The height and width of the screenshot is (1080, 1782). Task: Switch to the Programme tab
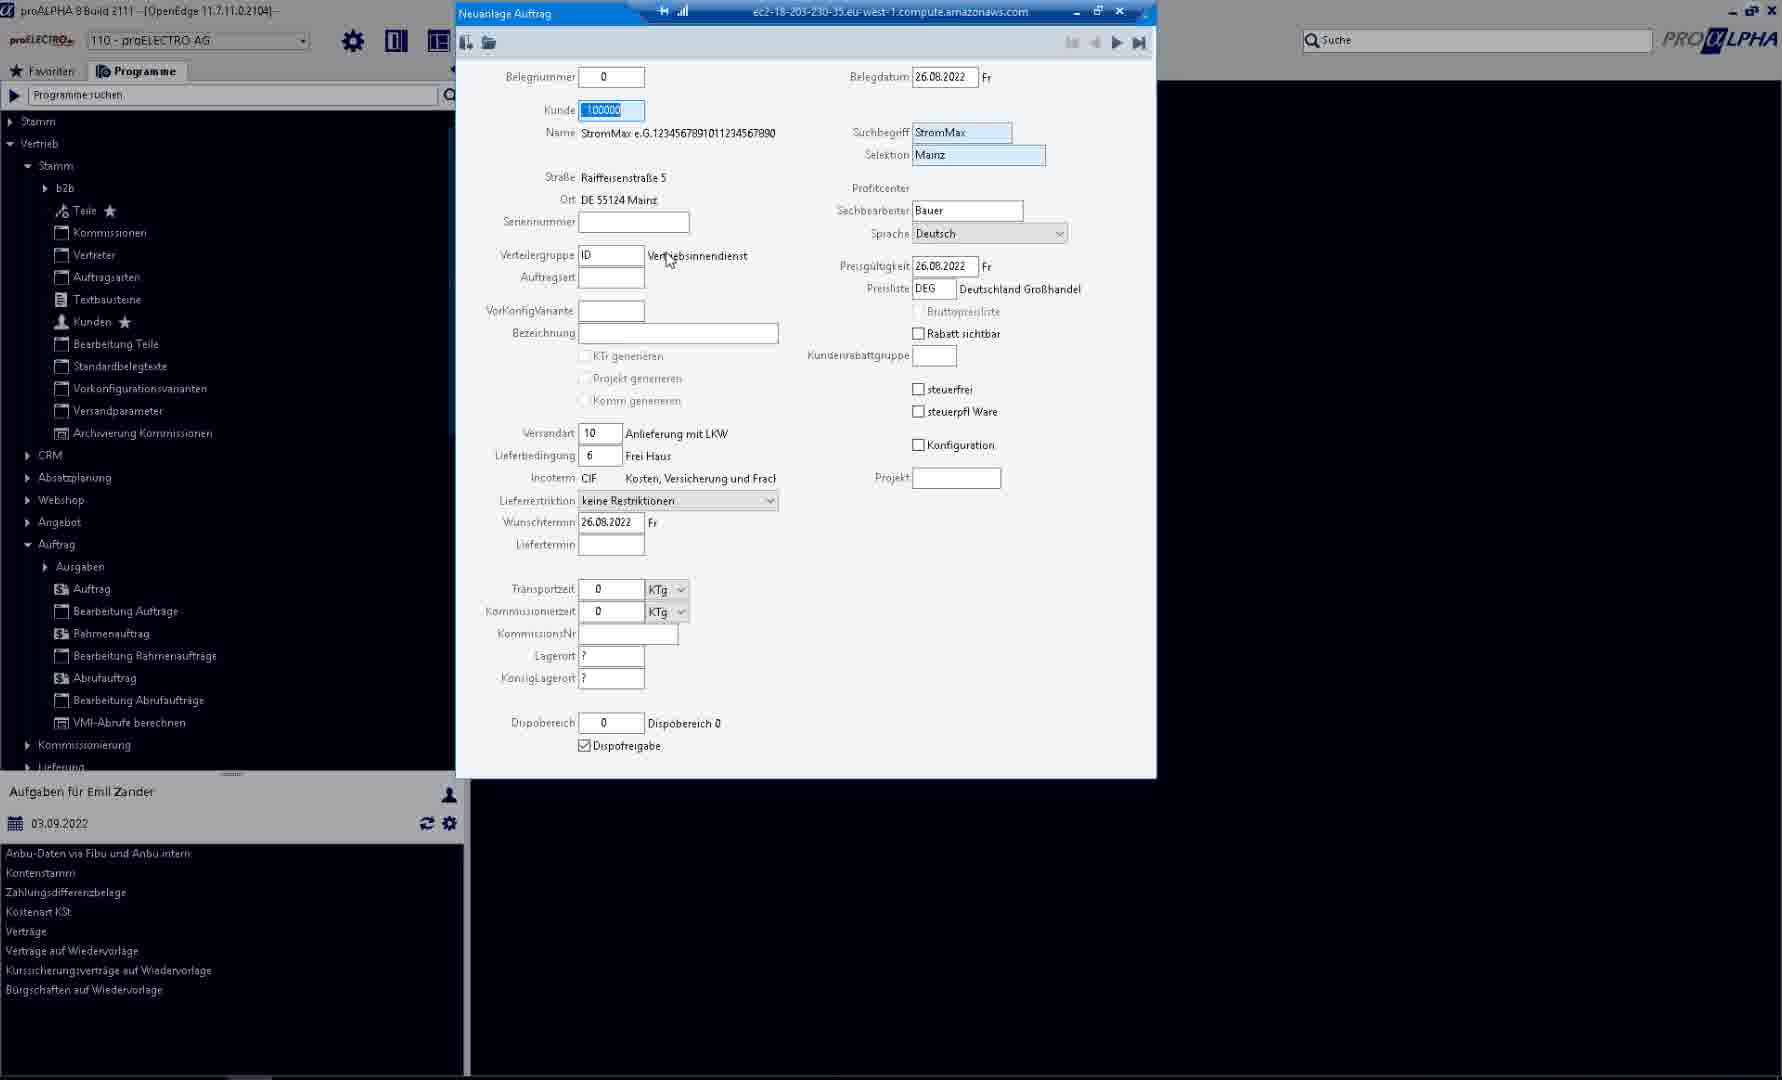[x=136, y=71]
